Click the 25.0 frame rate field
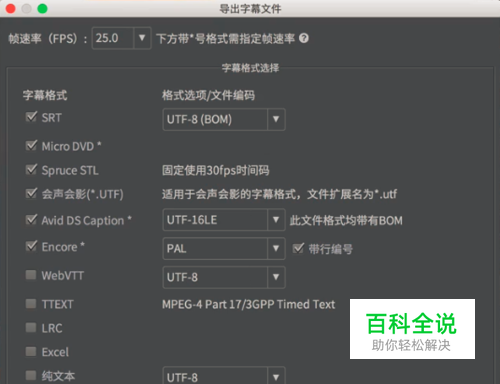The image size is (500, 384). [113, 38]
